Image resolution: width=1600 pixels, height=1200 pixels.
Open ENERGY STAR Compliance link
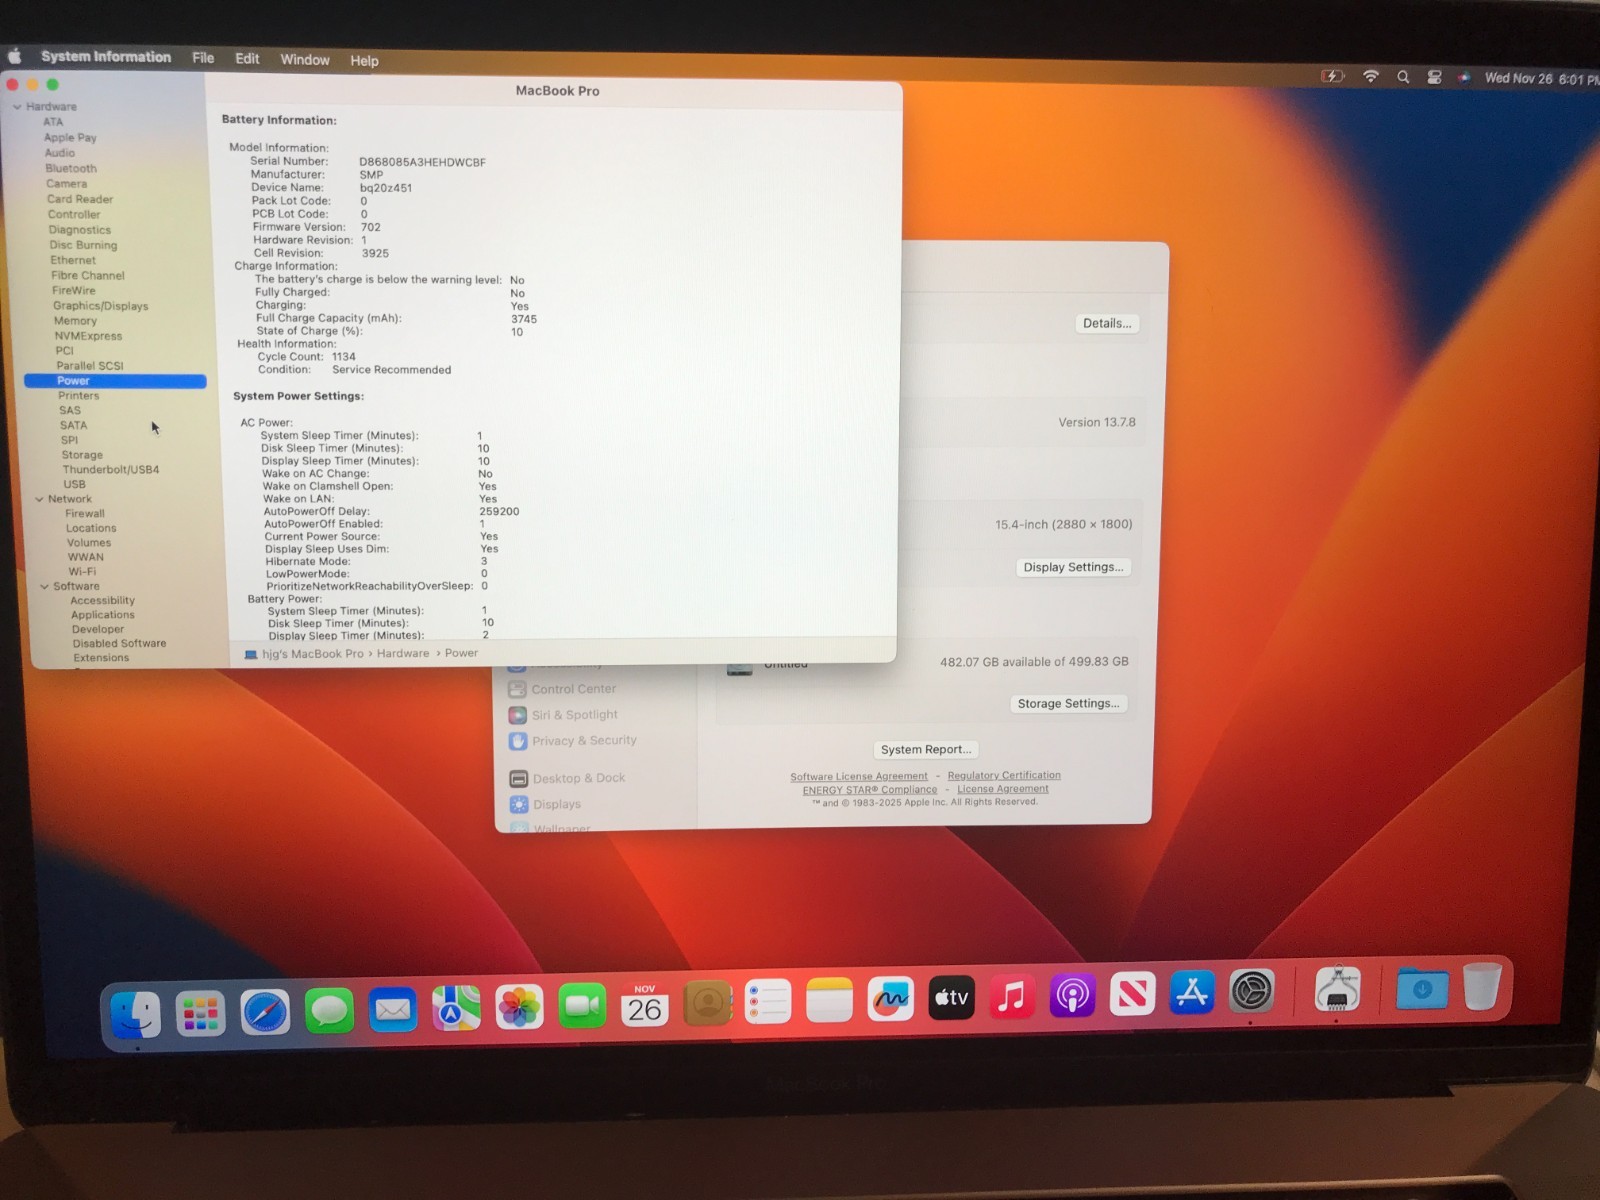(x=870, y=790)
